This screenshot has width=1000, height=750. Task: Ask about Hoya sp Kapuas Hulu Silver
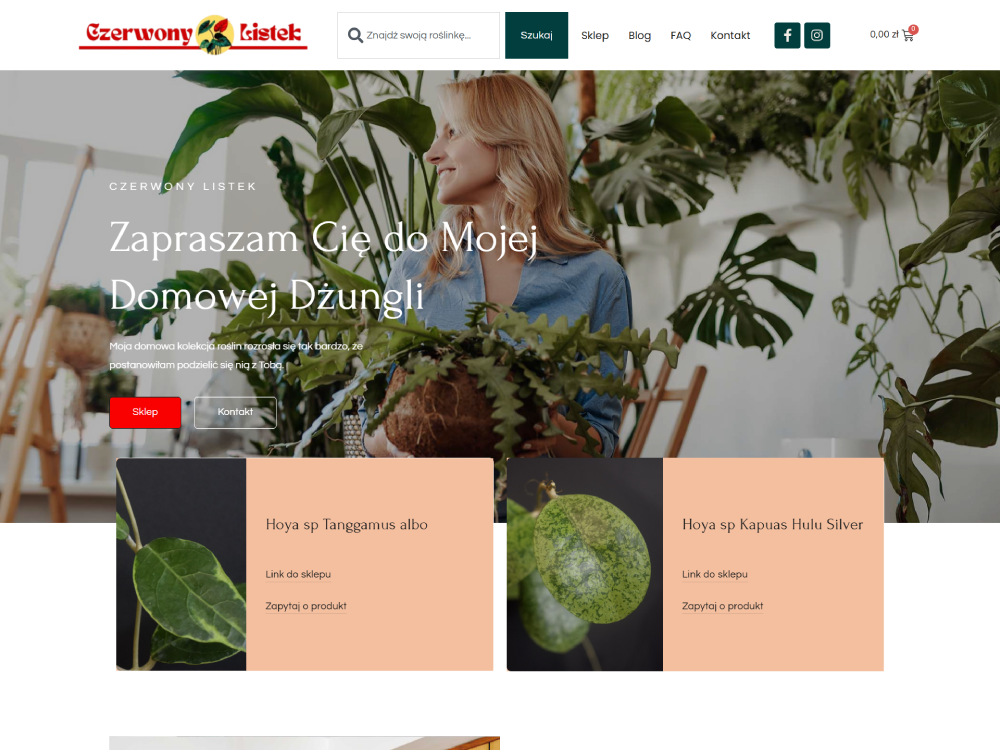click(723, 606)
